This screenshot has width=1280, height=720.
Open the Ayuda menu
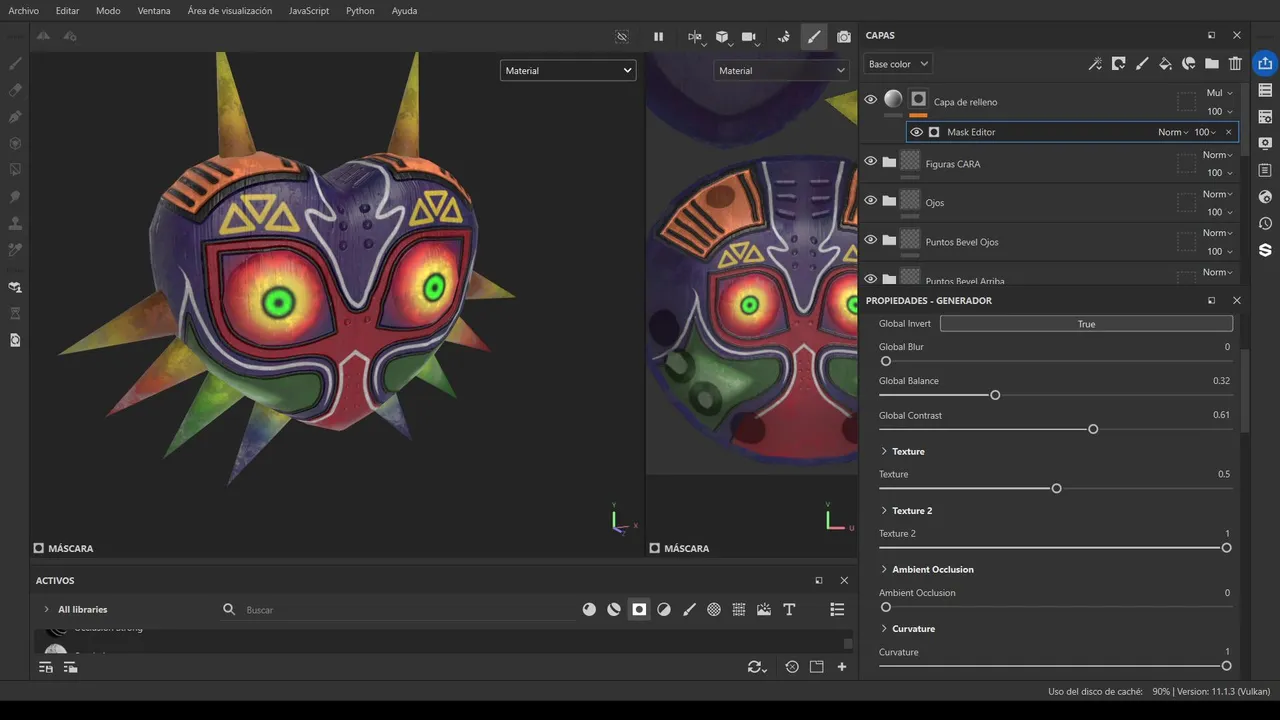coord(405,11)
